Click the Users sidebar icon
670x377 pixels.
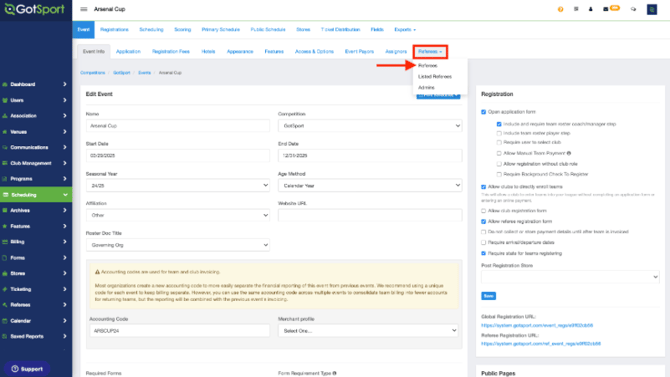(x=5, y=100)
